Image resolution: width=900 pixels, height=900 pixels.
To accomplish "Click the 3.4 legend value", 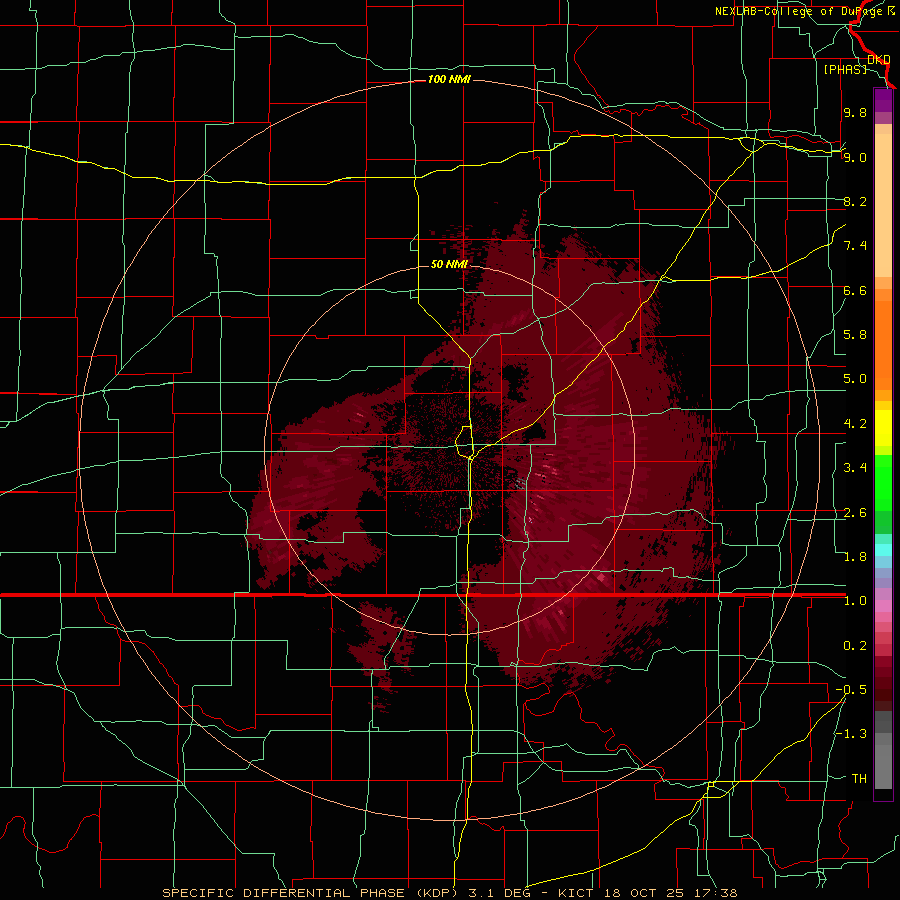I will click(855, 468).
